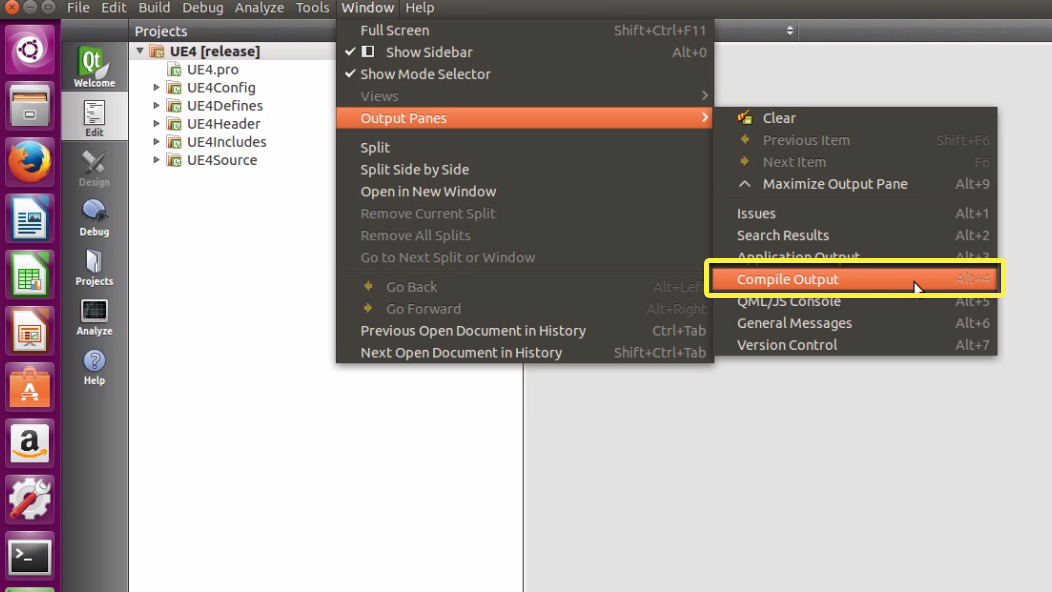The image size is (1052, 592).
Task: Expand the UE4Defines tree node
Action: point(156,105)
